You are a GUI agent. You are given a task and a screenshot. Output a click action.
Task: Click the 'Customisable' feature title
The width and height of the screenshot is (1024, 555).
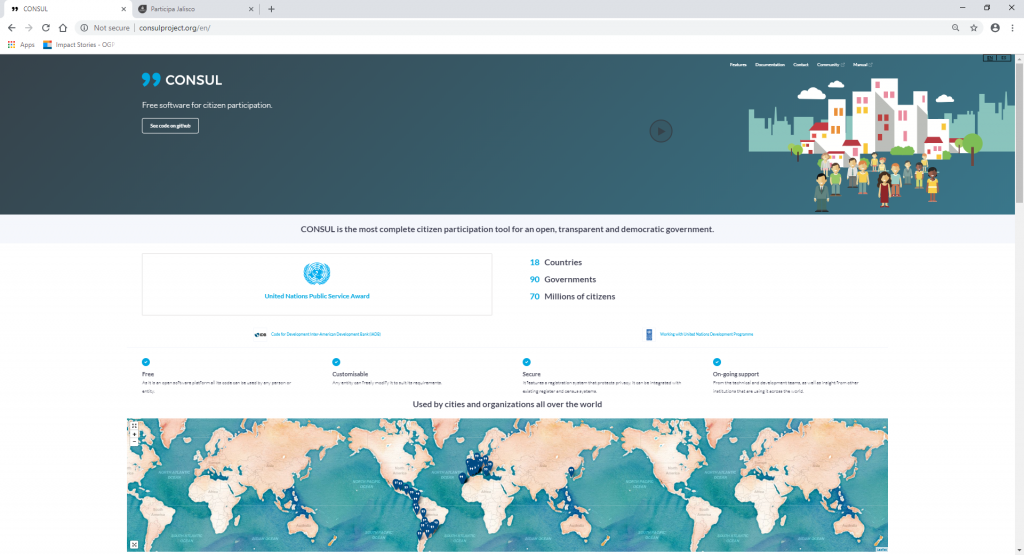point(350,374)
